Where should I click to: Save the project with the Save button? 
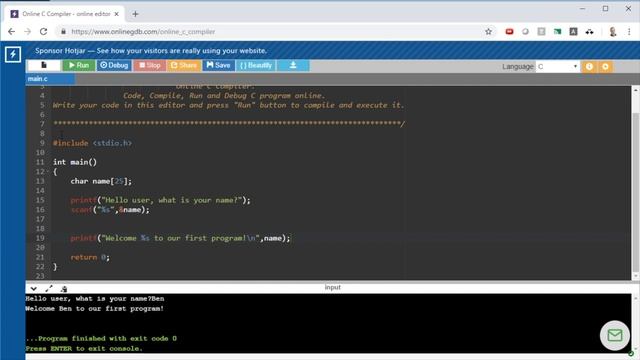pyautogui.click(x=218, y=65)
